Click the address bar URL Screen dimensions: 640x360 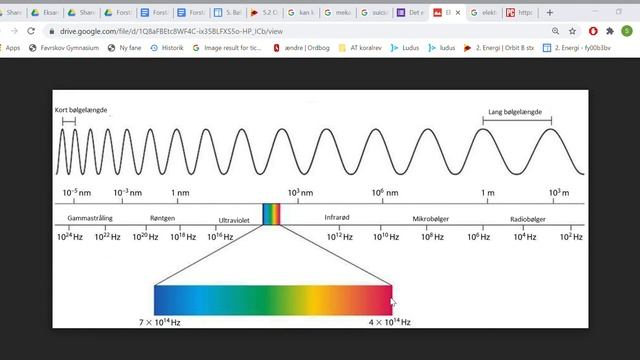(171, 31)
